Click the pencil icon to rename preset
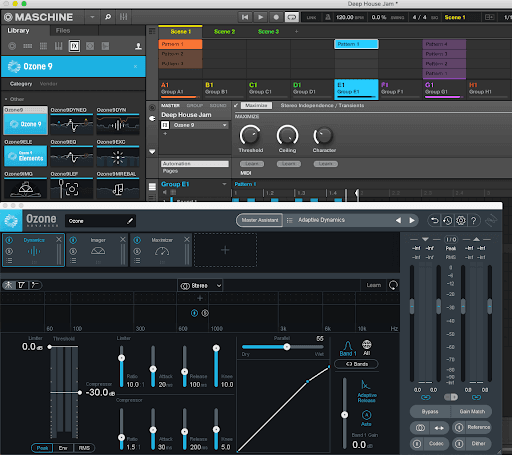 (x=130, y=221)
